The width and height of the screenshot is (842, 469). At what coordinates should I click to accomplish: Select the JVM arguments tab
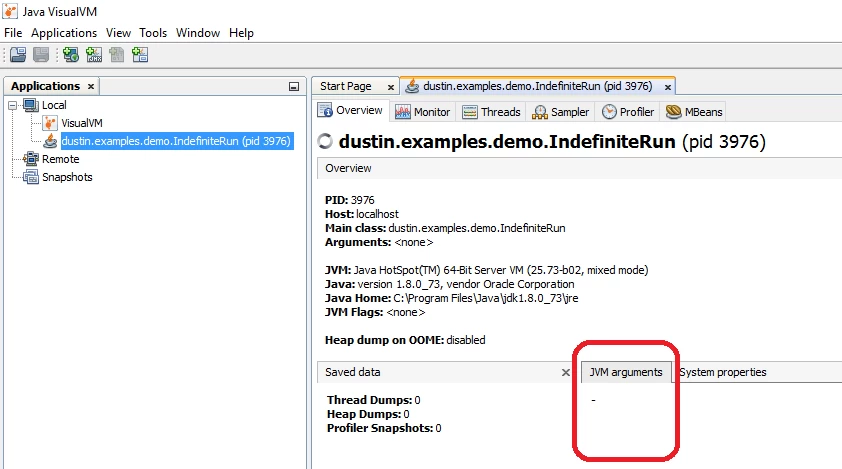click(x=626, y=372)
